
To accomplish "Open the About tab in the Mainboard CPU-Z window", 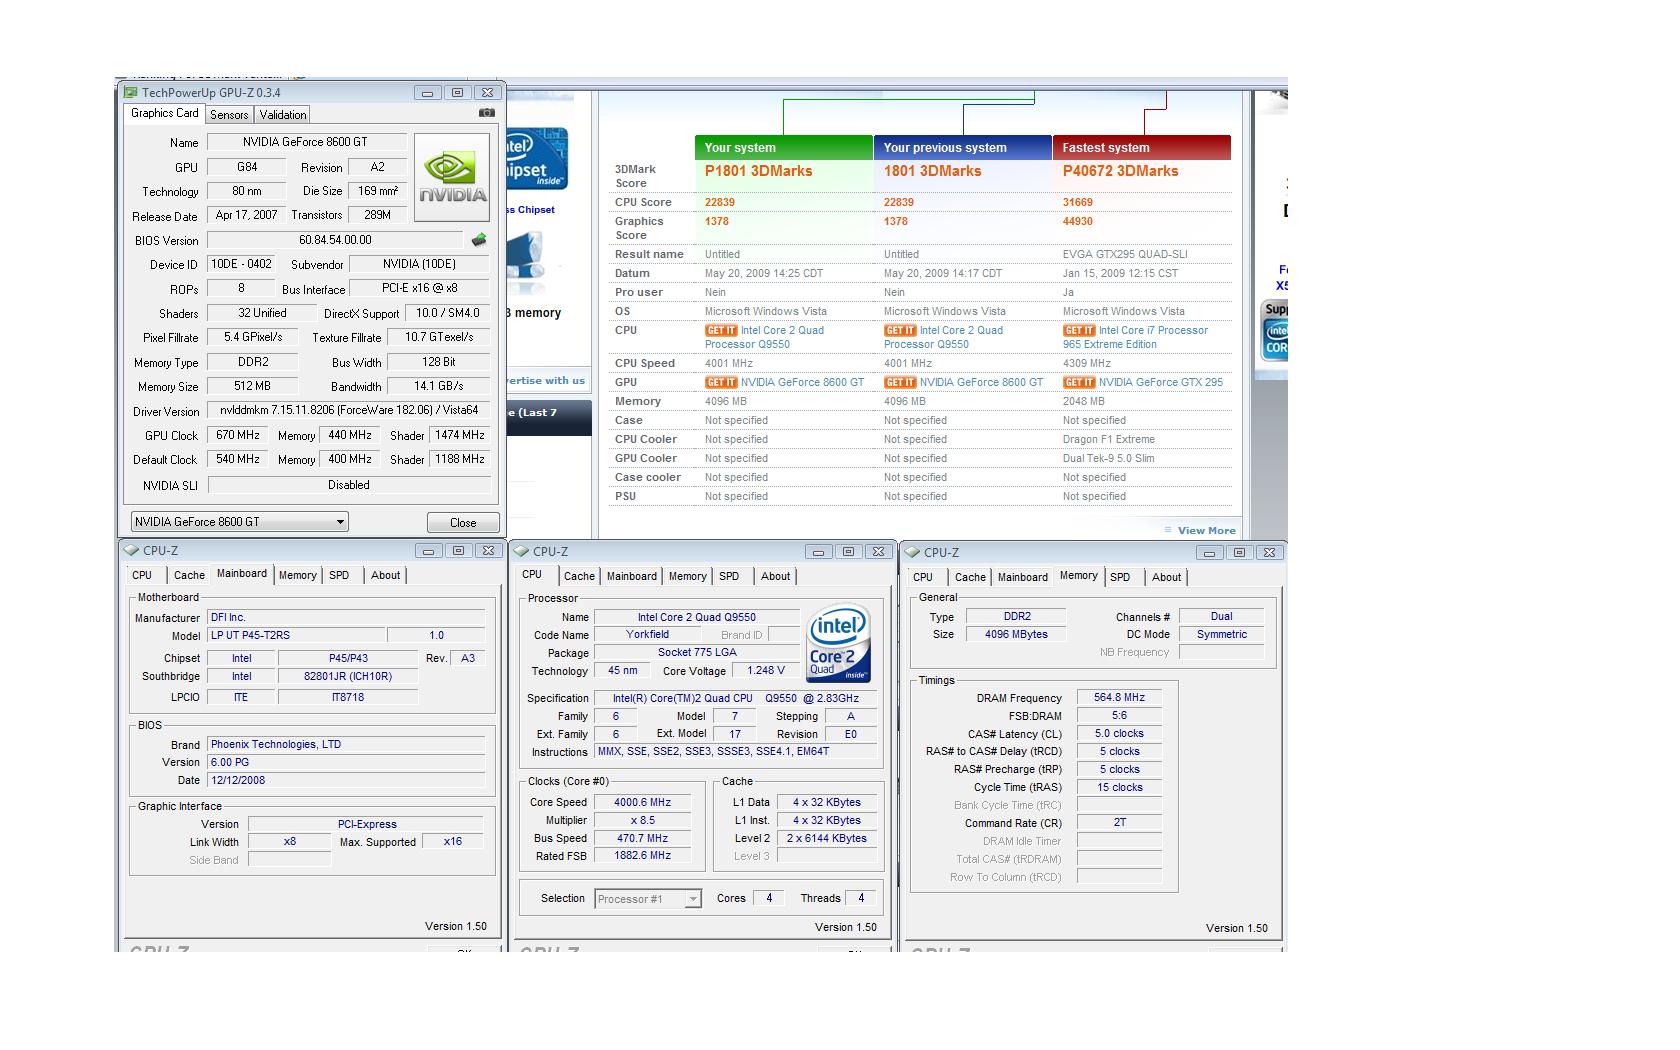I will tap(385, 575).
